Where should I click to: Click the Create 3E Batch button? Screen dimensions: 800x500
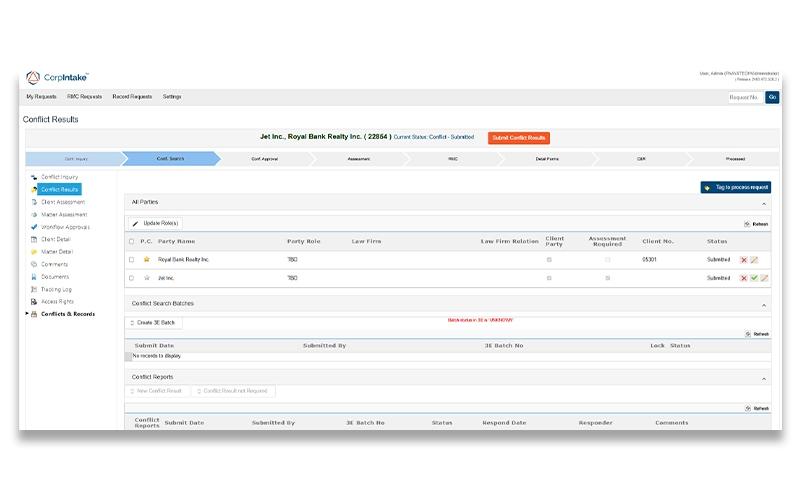(153, 322)
